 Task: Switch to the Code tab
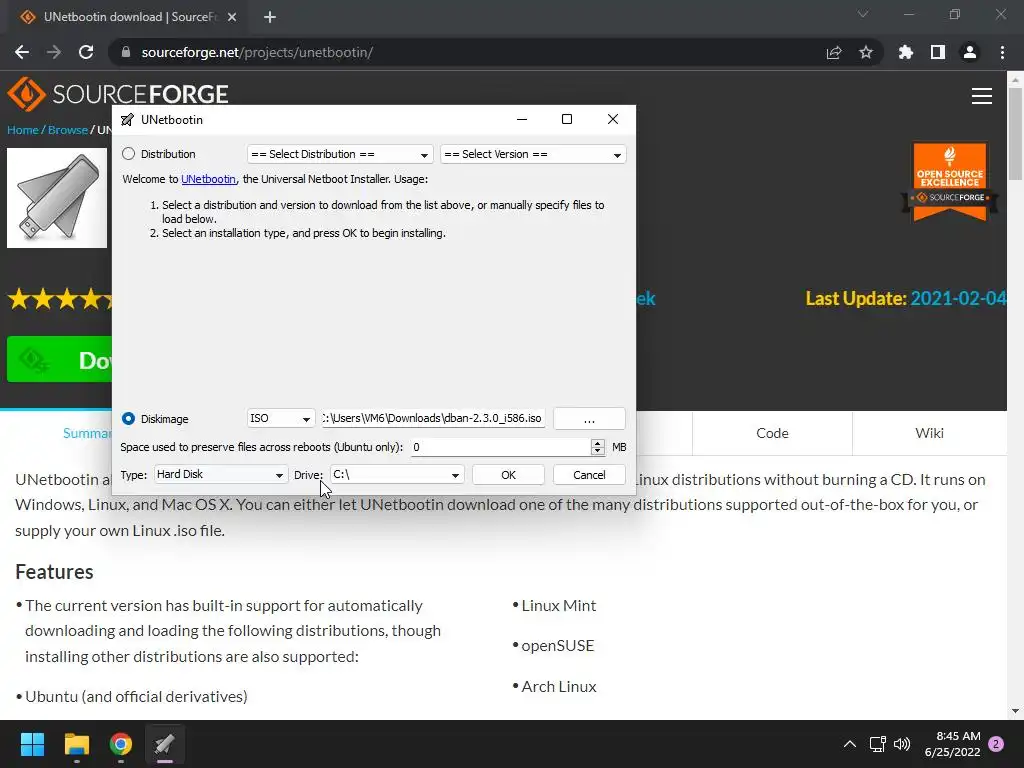click(x=772, y=433)
